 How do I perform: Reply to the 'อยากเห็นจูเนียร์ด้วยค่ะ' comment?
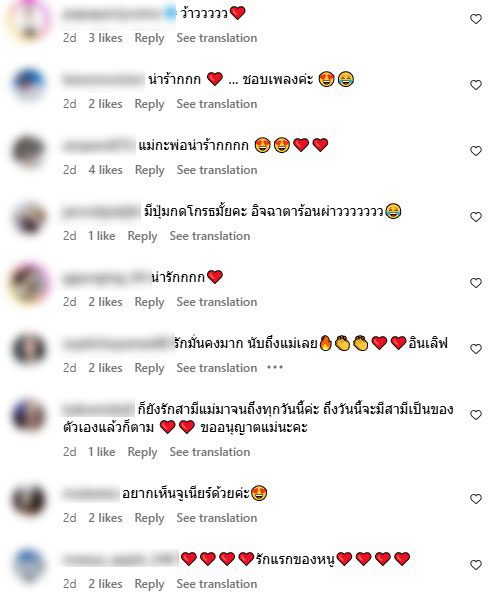point(149,518)
